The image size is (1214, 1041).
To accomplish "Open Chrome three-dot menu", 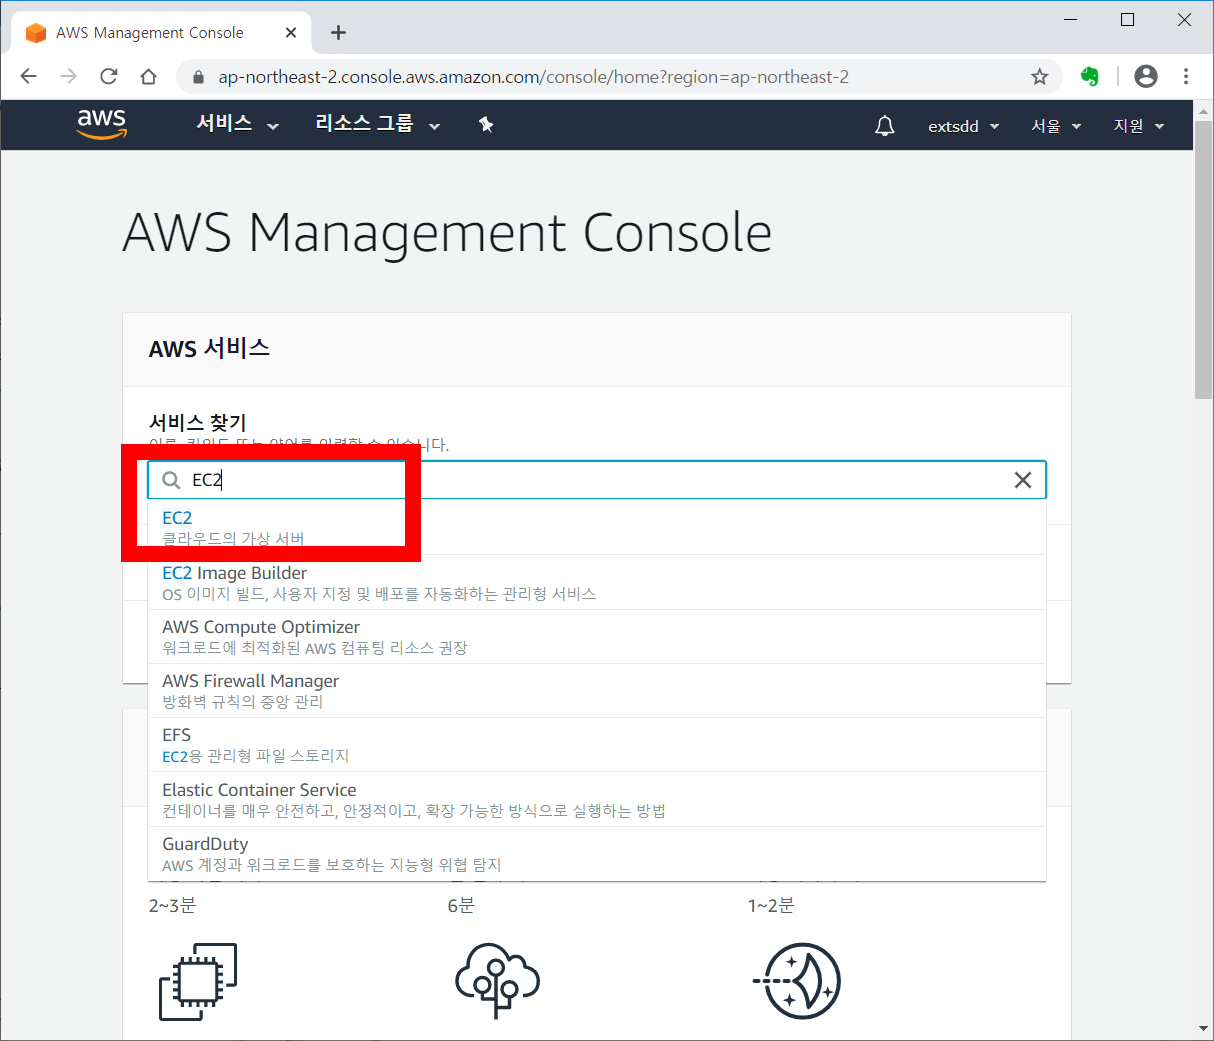I will [x=1186, y=76].
